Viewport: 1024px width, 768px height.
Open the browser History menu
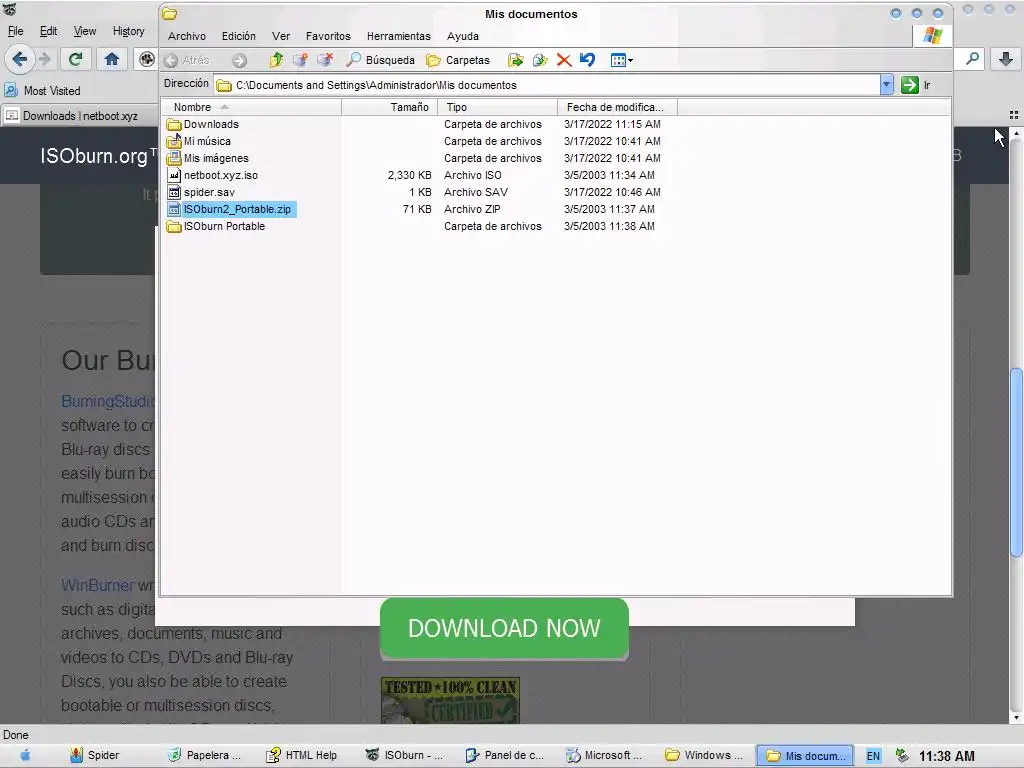click(x=129, y=31)
